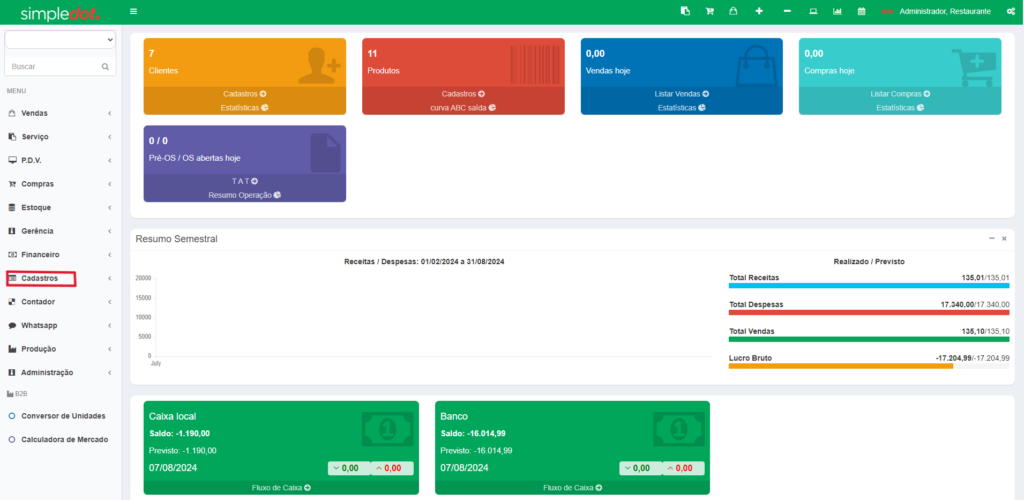Open the bar chart icon in header
Viewport: 1024px width, 500px height.
[x=837, y=11]
